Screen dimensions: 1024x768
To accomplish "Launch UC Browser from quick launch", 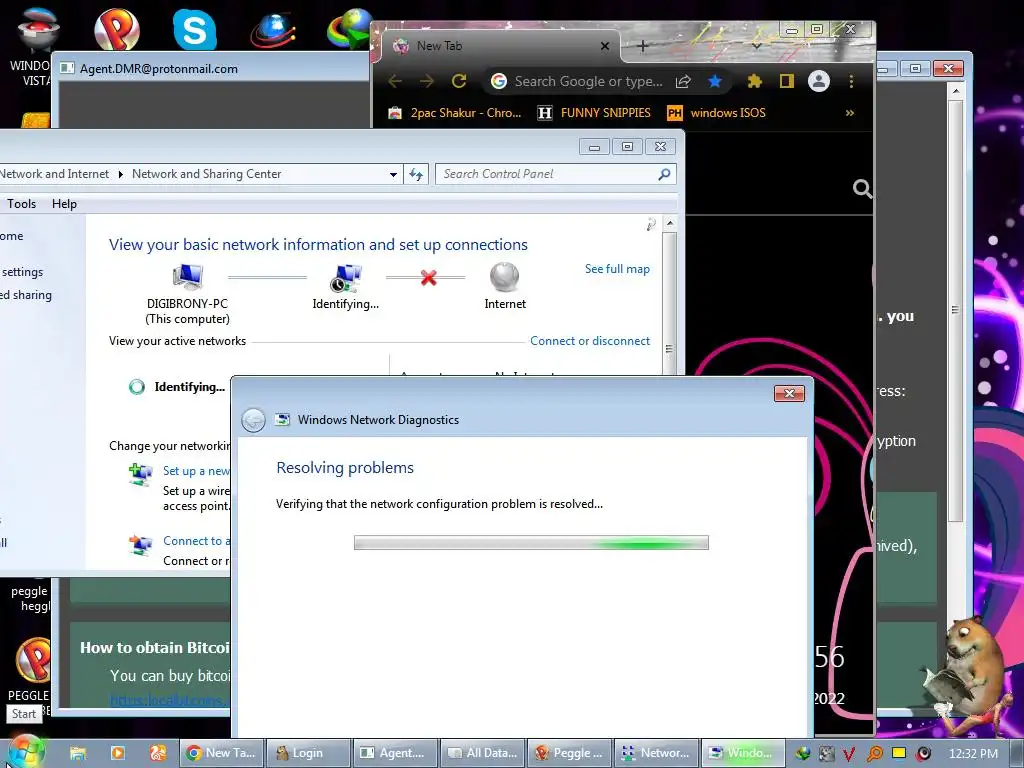I will [157, 753].
